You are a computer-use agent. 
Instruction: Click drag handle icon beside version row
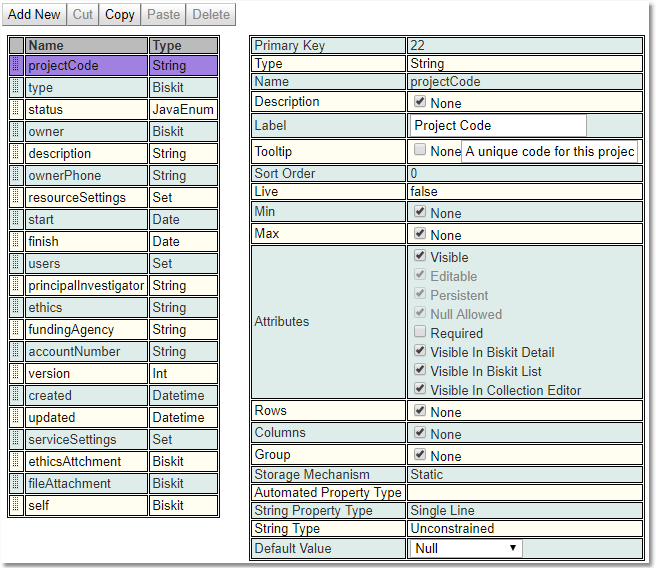coord(16,374)
